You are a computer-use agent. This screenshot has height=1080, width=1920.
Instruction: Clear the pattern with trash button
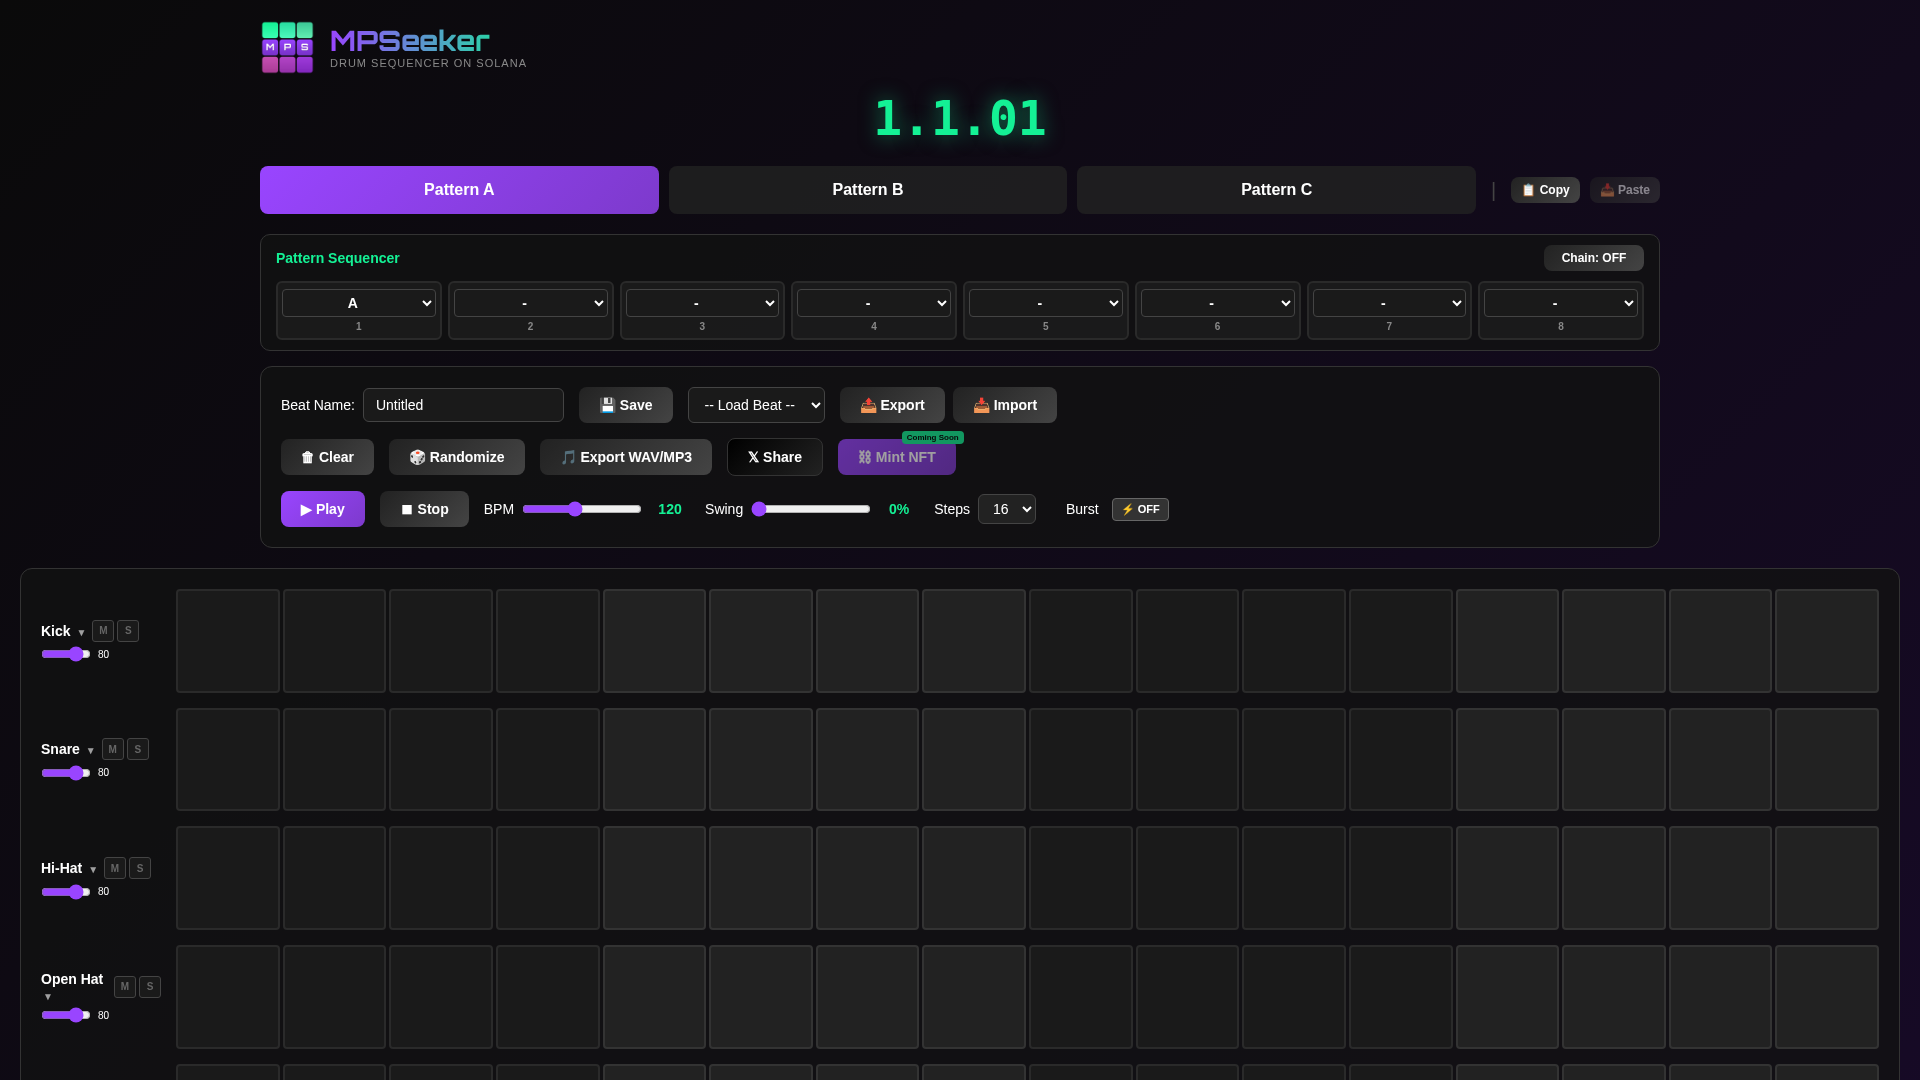tap(327, 457)
